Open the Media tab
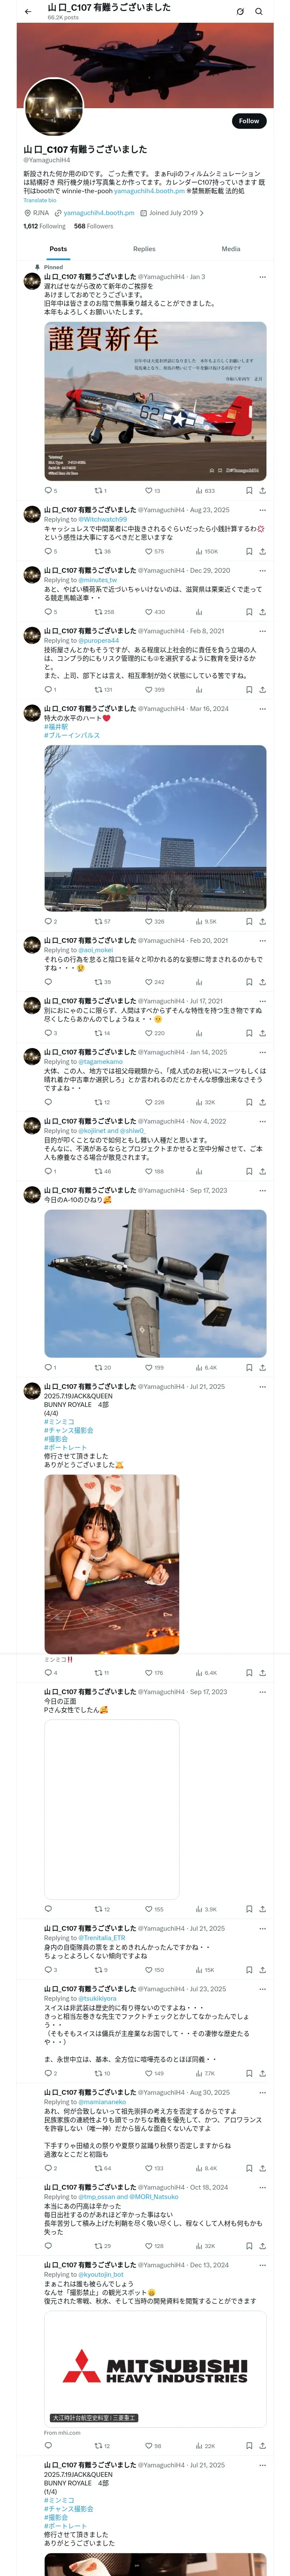The image size is (290, 2576). tap(231, 249)
